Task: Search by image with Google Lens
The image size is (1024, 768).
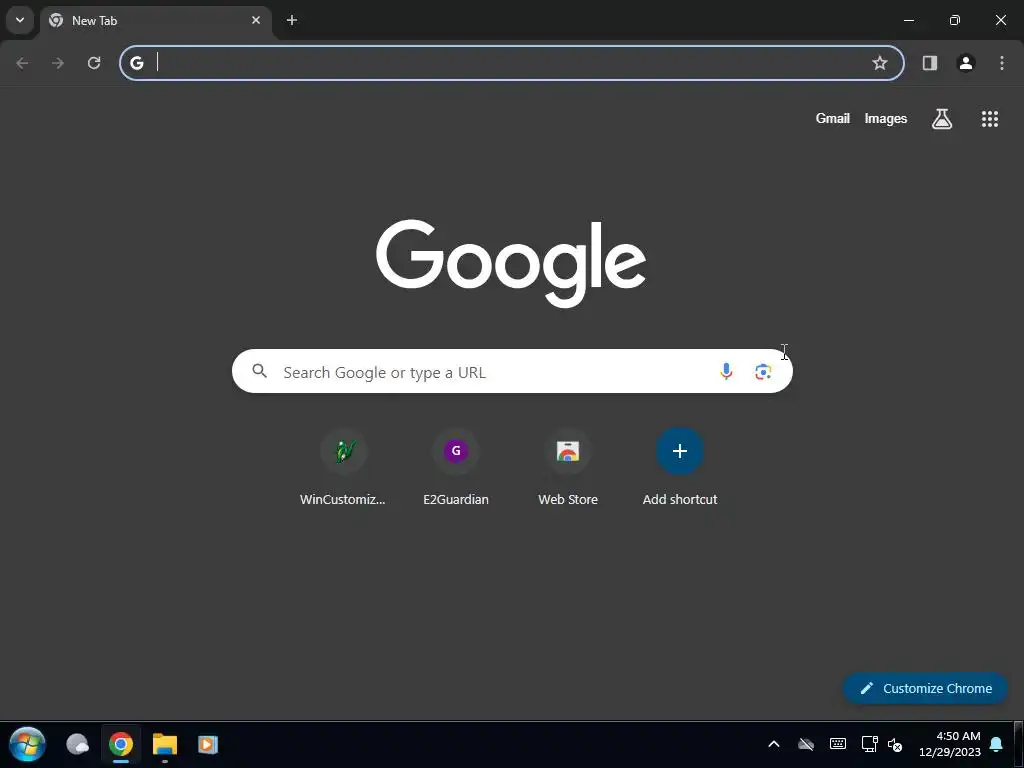Action: (763, 372)
